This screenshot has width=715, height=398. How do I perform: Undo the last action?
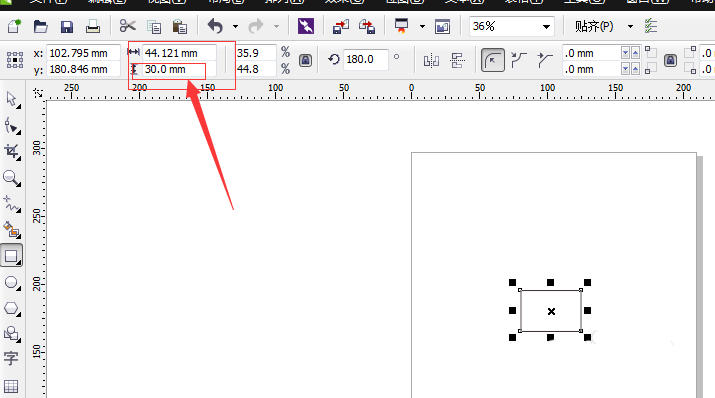coord(215,26)
